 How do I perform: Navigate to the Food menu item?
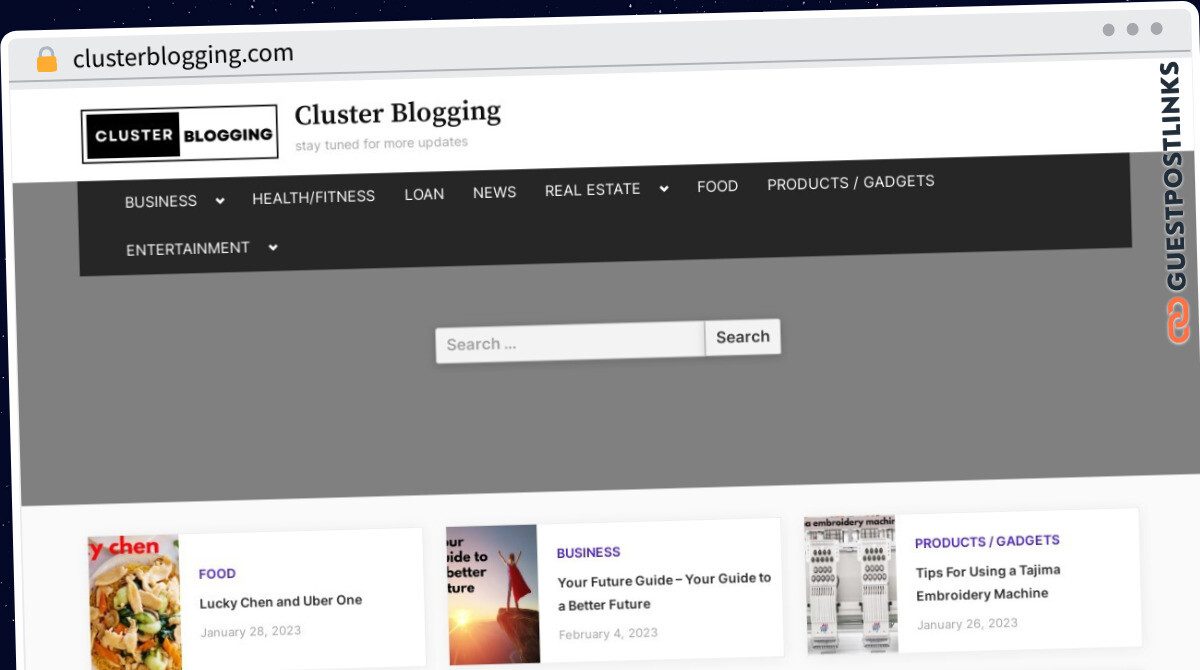pyautogui.click(x=718, y=186)
